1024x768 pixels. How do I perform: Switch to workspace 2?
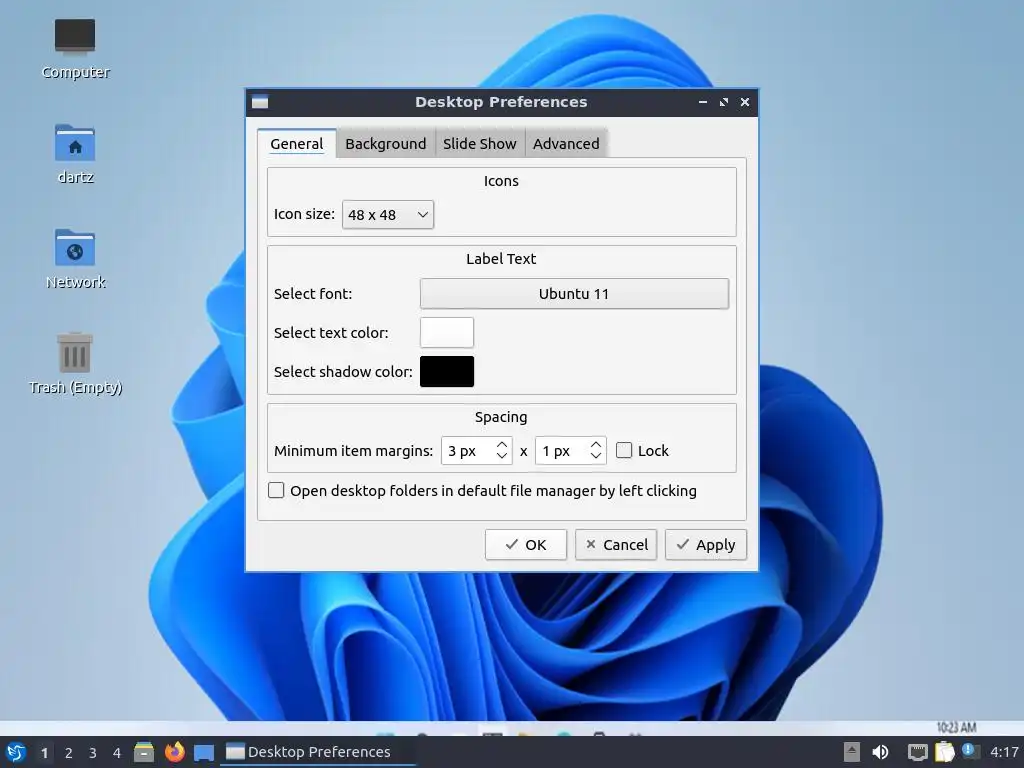click(69, 753)
